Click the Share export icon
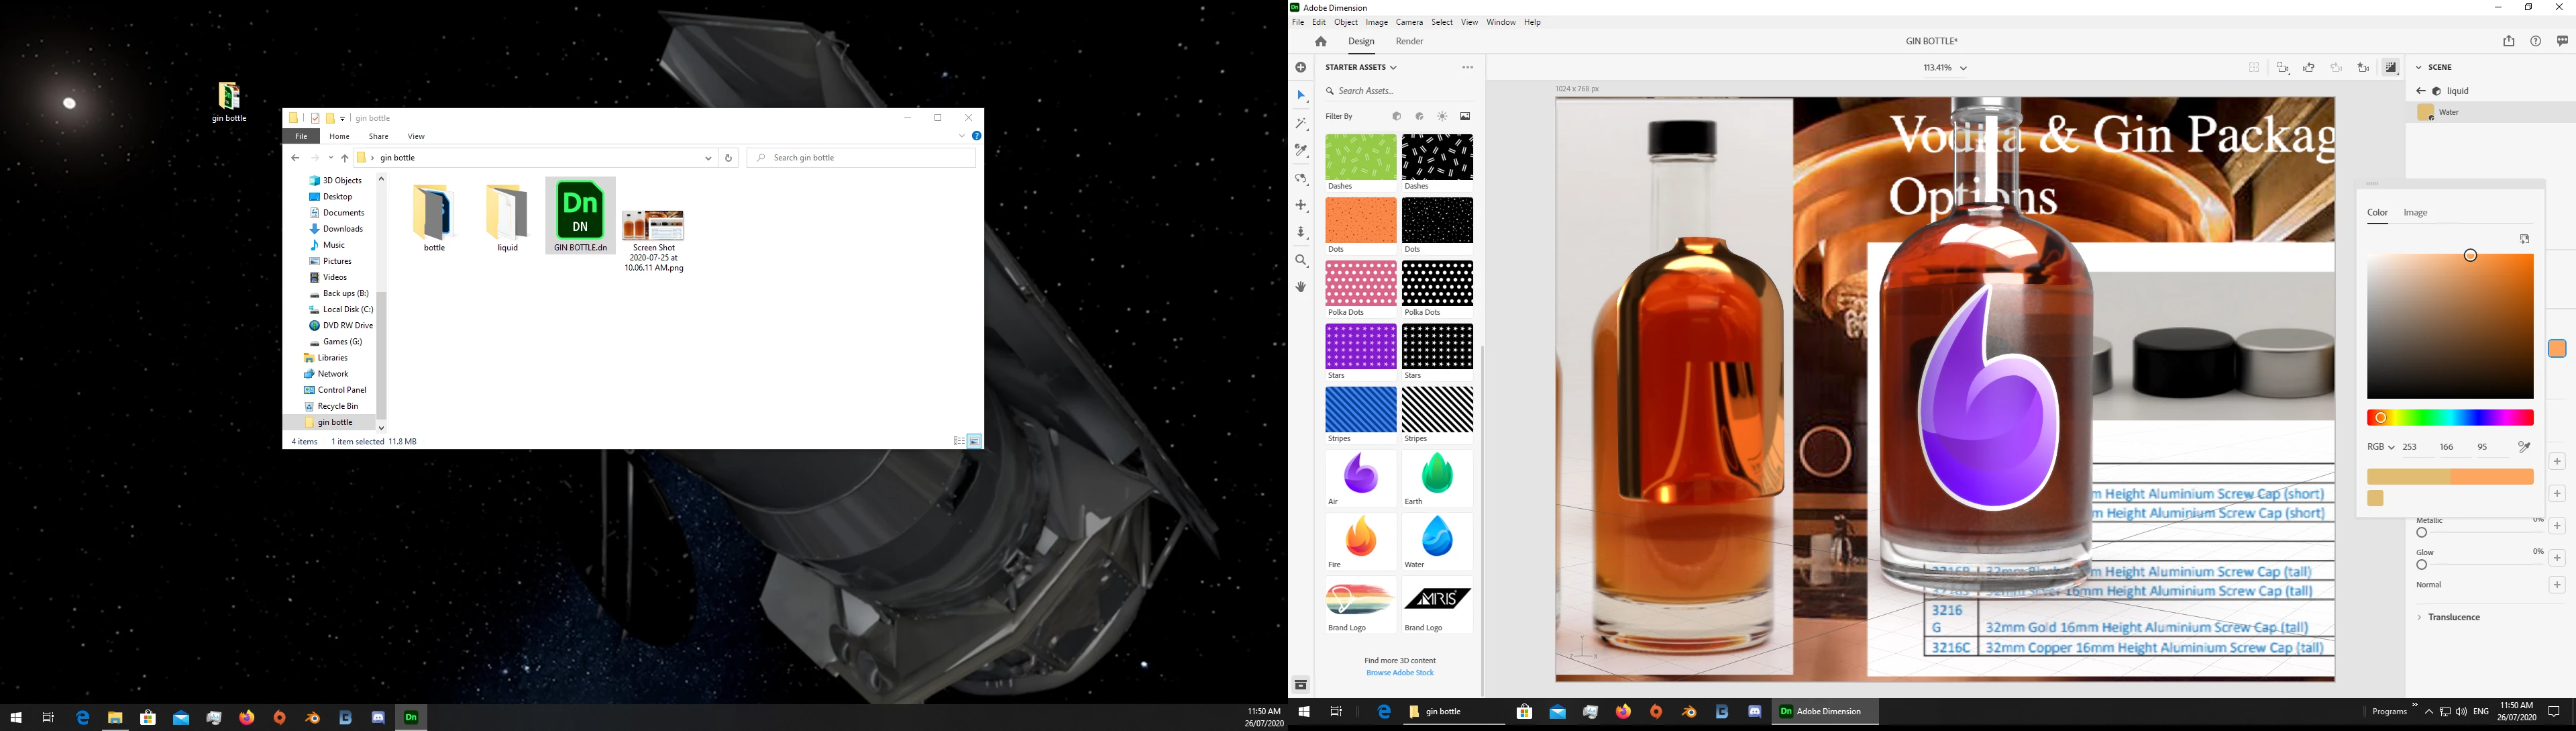The height and width of the screenshot is (731, 2576). 2508,41
